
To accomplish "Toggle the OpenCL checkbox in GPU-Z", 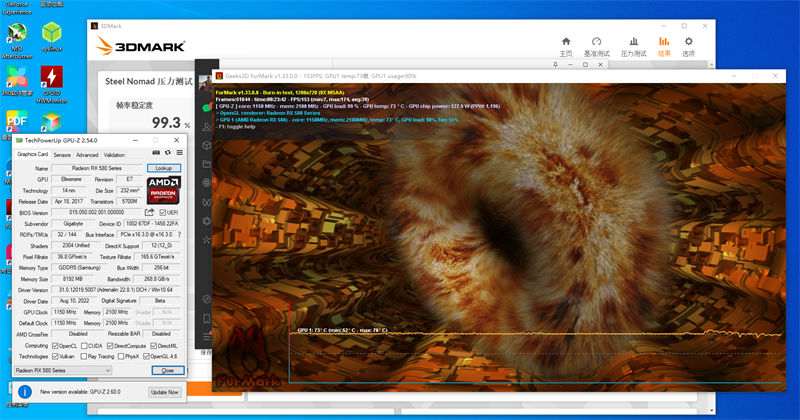I will (55, 345).
